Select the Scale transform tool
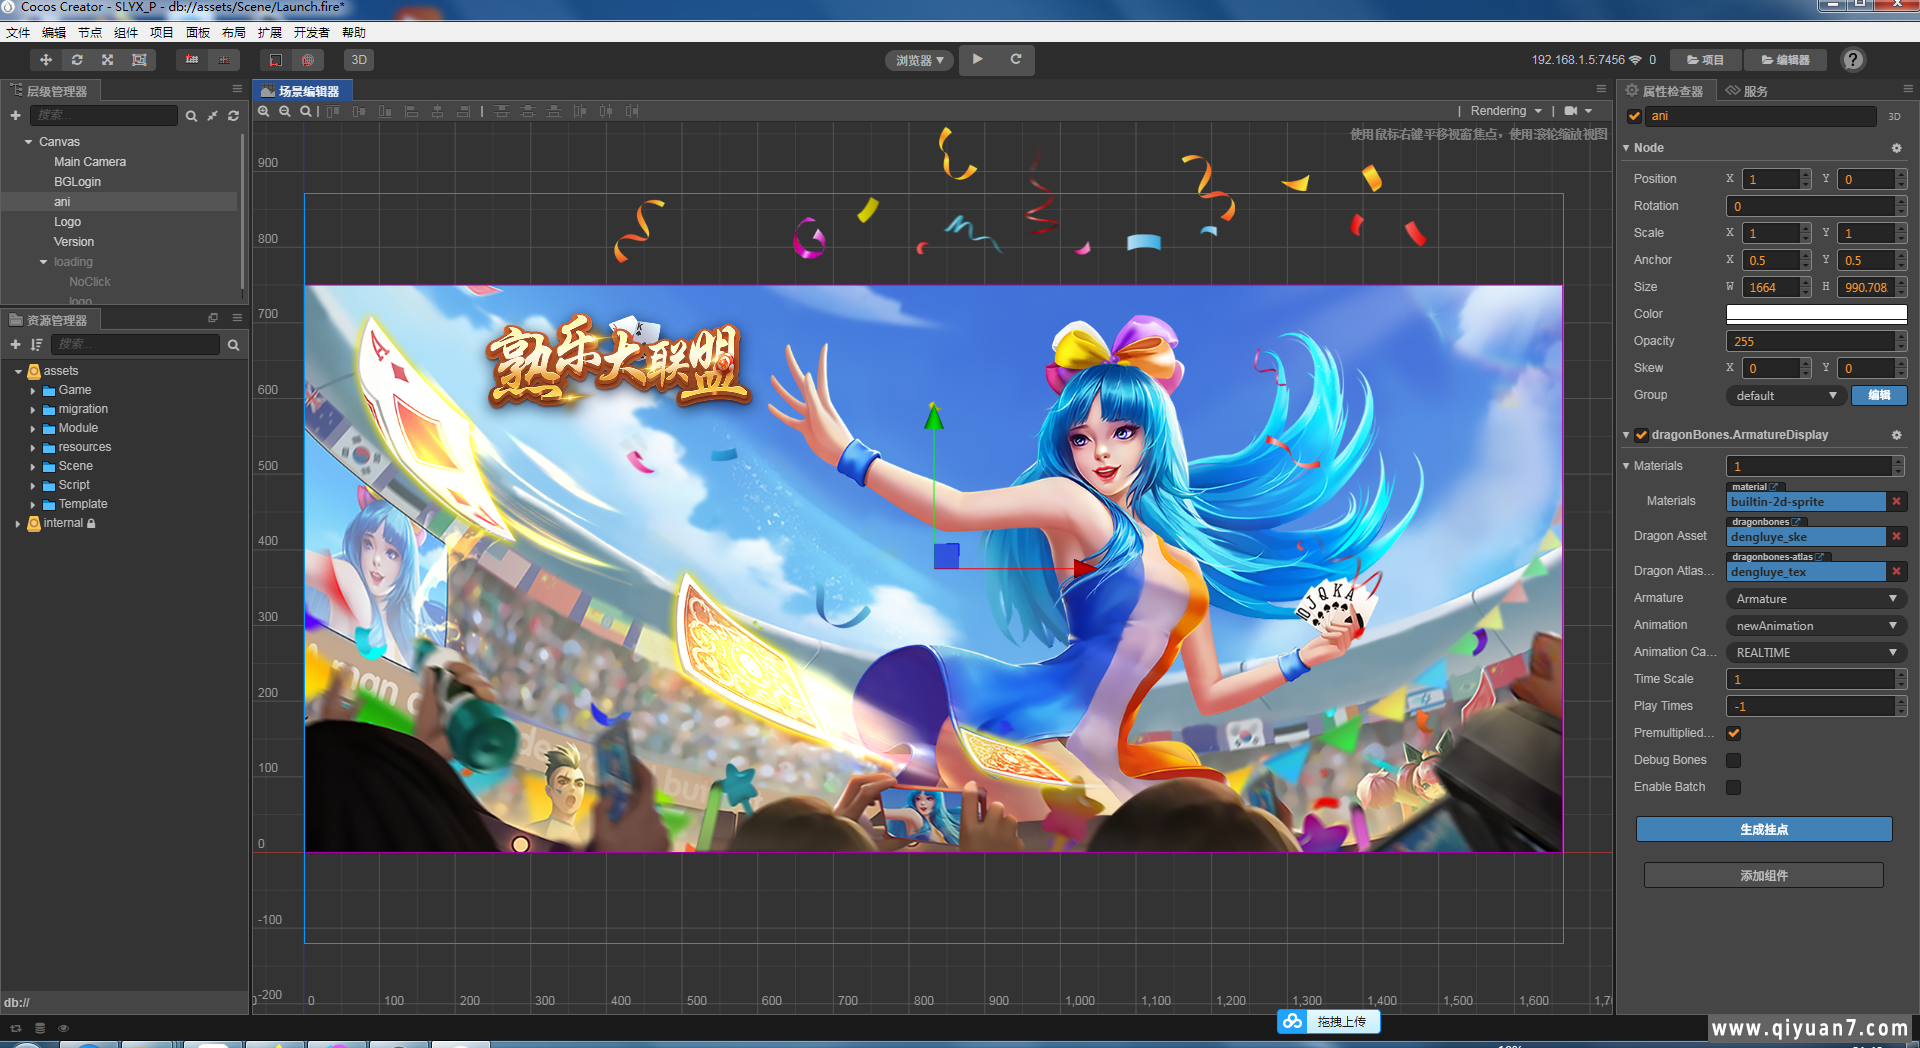The width and height of the screenshot is (1920, 1048). (108, 60)
